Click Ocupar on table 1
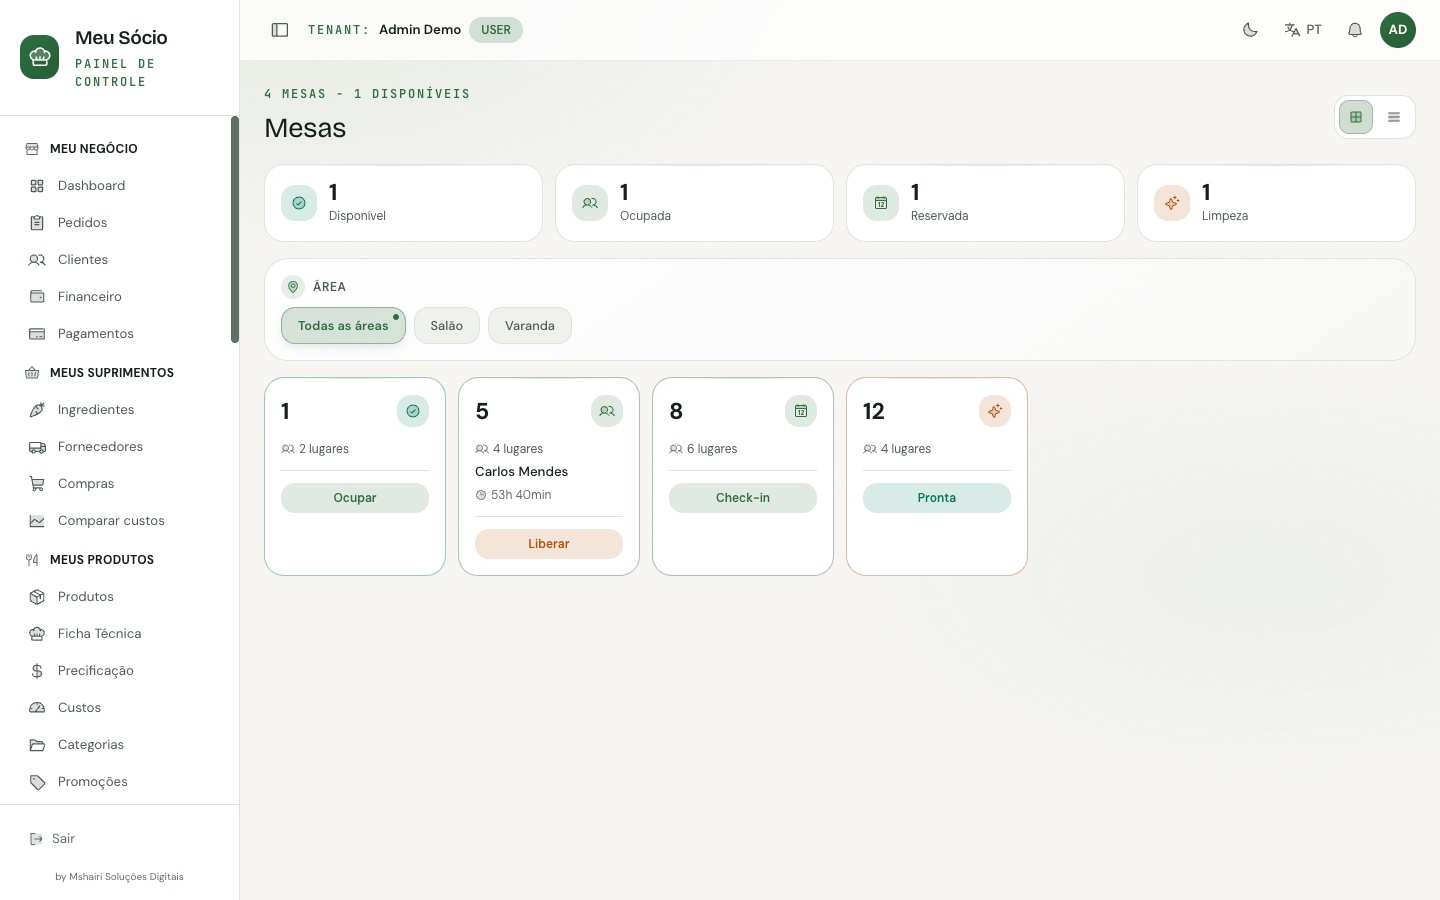 click(x=355, y=498)
